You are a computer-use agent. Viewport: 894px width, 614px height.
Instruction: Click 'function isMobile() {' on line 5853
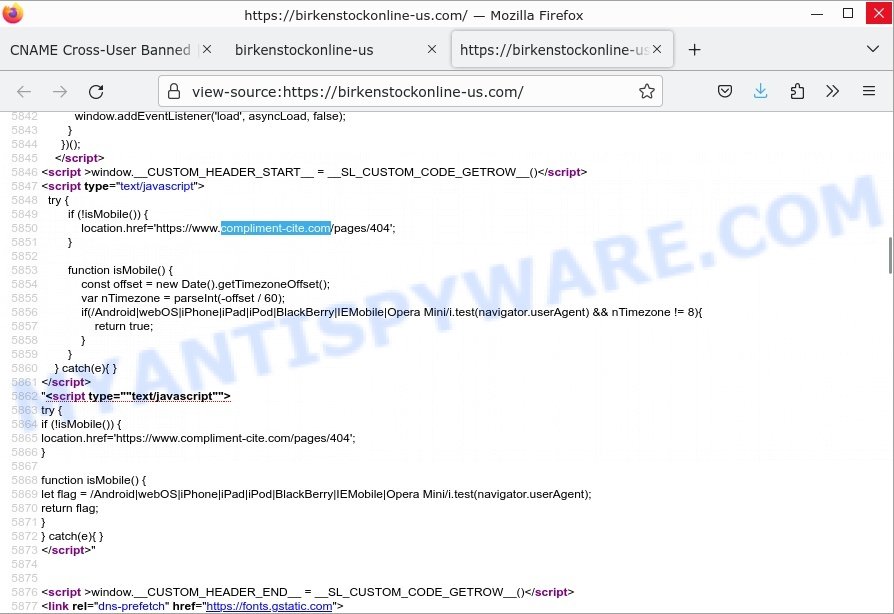click(120, 270)
